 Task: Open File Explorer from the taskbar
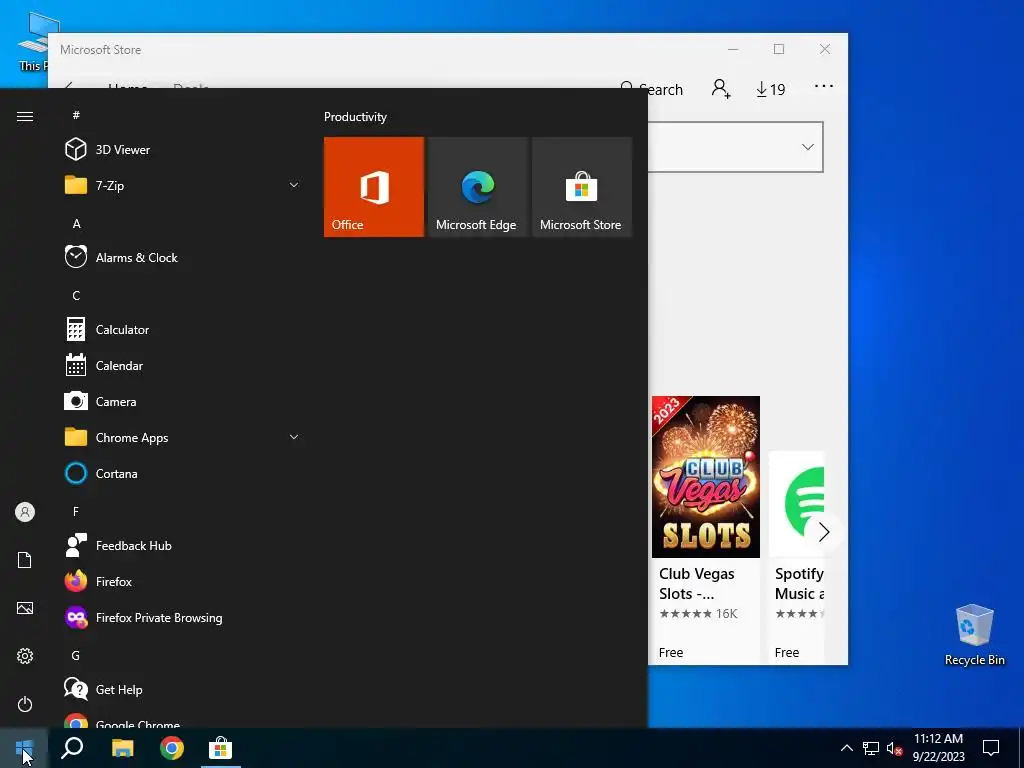[x=122, y=748]
